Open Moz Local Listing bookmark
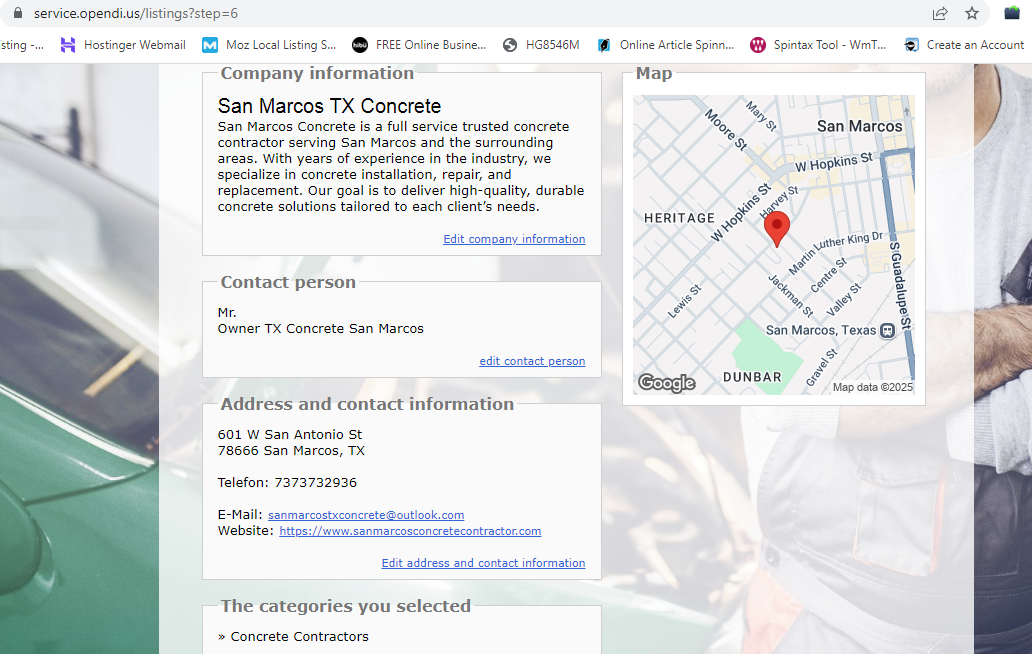1032x654 pixels. click(269, 45)
